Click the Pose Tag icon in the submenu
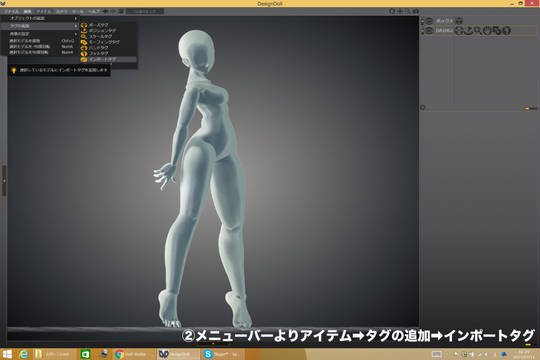 click(x=84, y=25)
